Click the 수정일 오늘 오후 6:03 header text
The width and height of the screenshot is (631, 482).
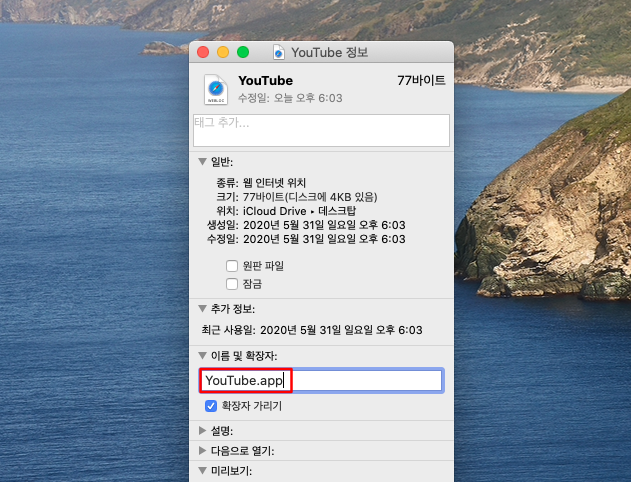[290, 98]
